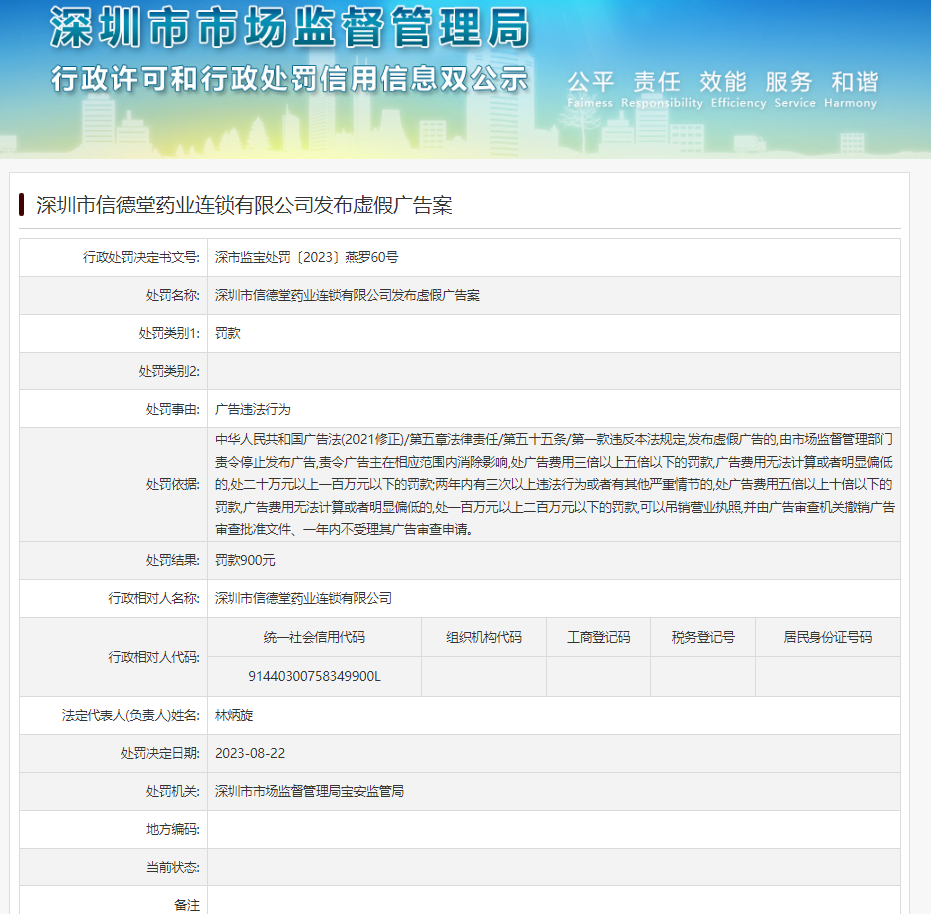Select document number 深市监宝处罚〔2023〕燕罗60号
Image resolution: width=931 pixels, height=914 pixels.
click(306, 257)
